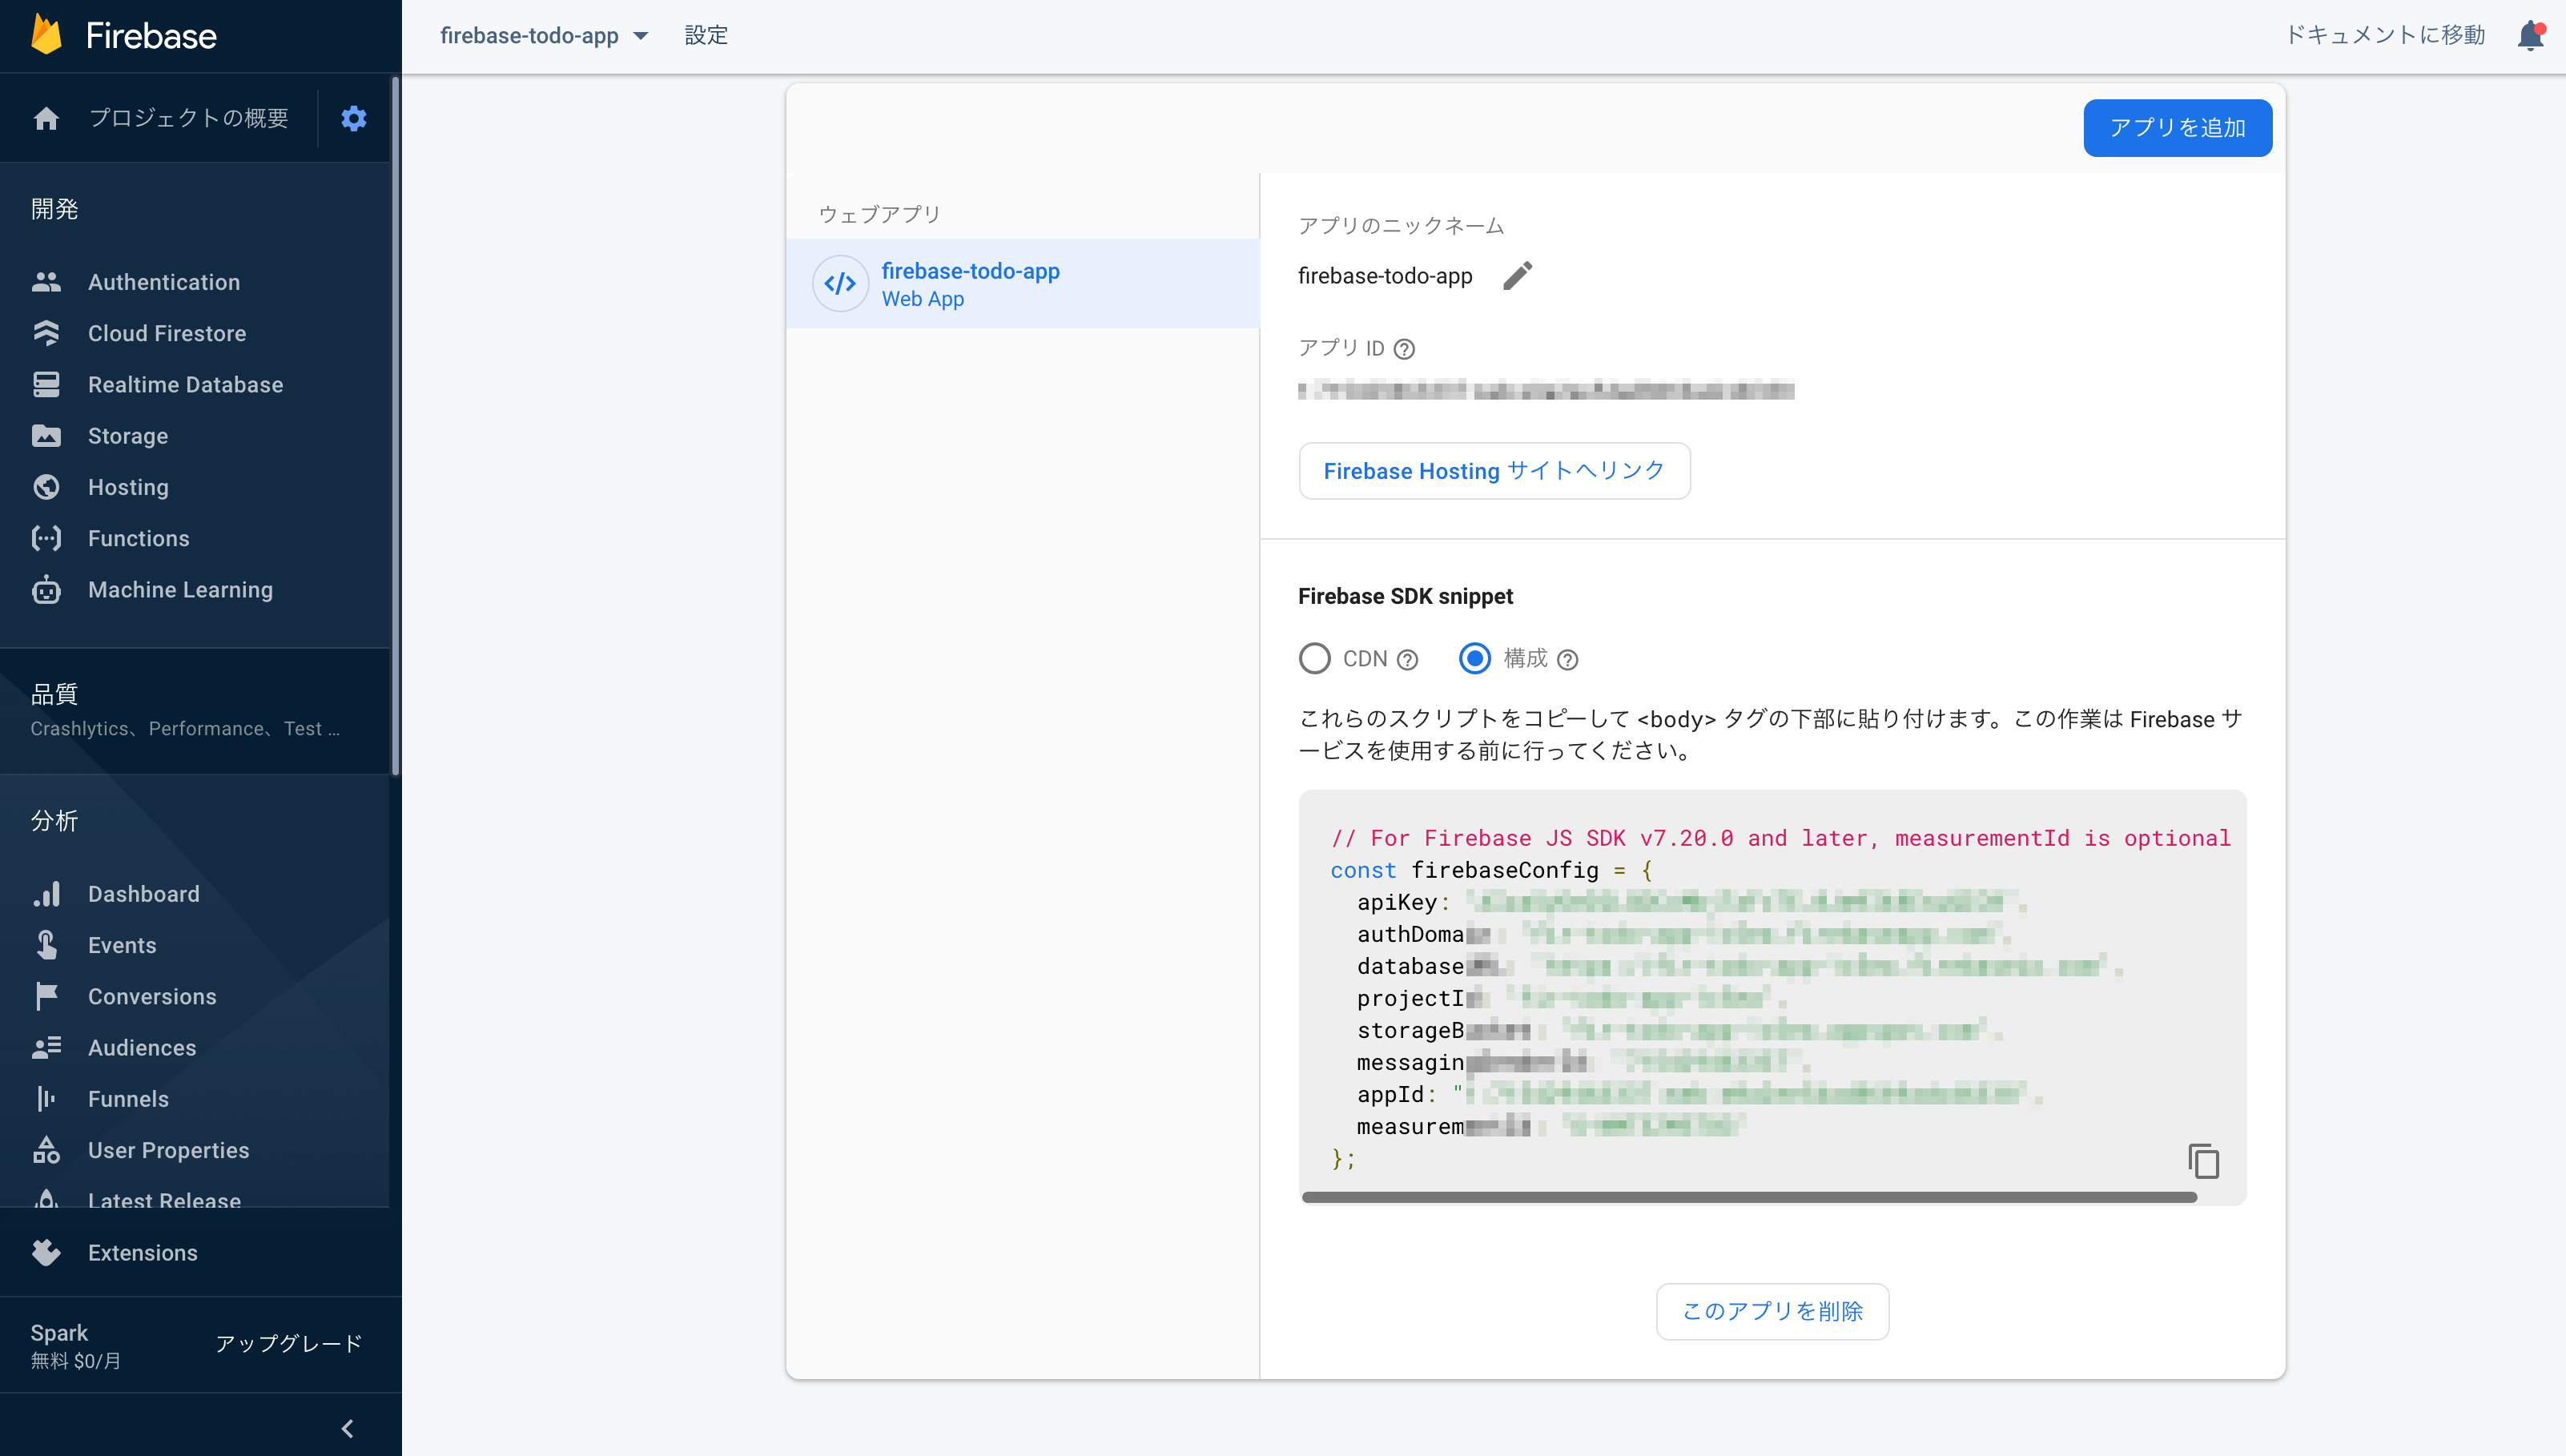Click the アップグレード link
The height and width of the screenshot is (1456, 2566).
[x=288, y=1343]
